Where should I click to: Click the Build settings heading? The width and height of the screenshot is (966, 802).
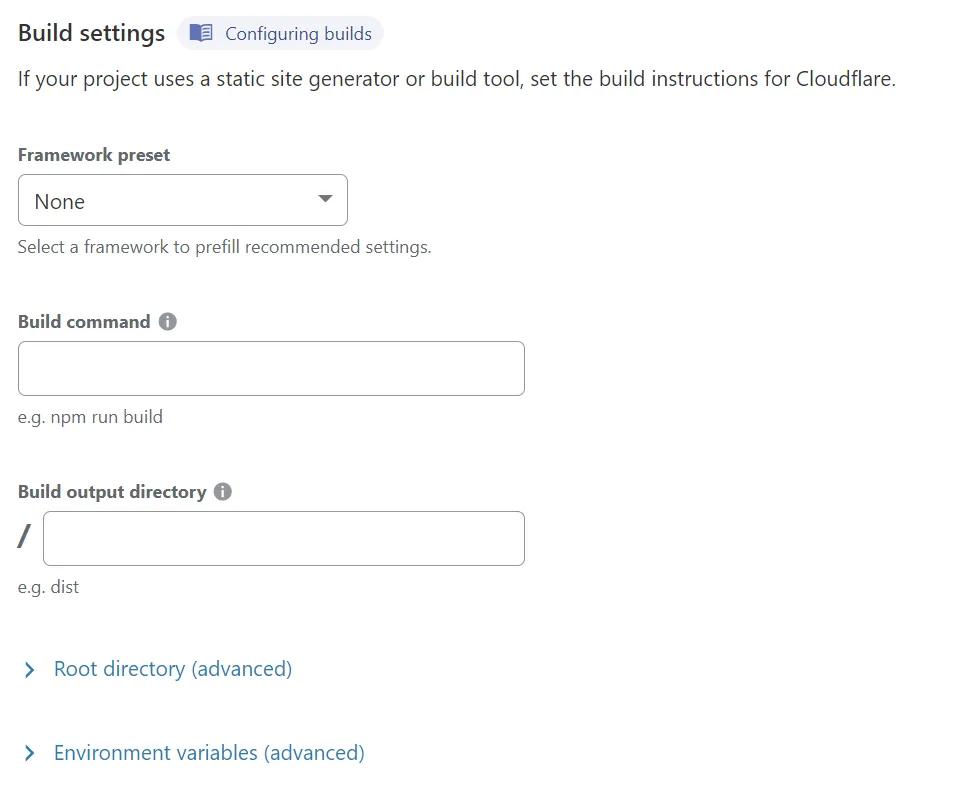coord(91,32)
